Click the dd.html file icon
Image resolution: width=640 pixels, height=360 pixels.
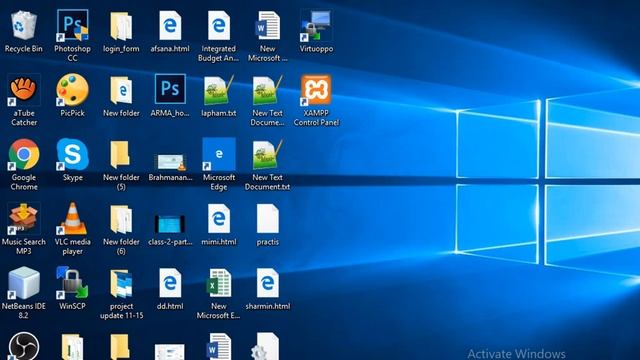170,283
